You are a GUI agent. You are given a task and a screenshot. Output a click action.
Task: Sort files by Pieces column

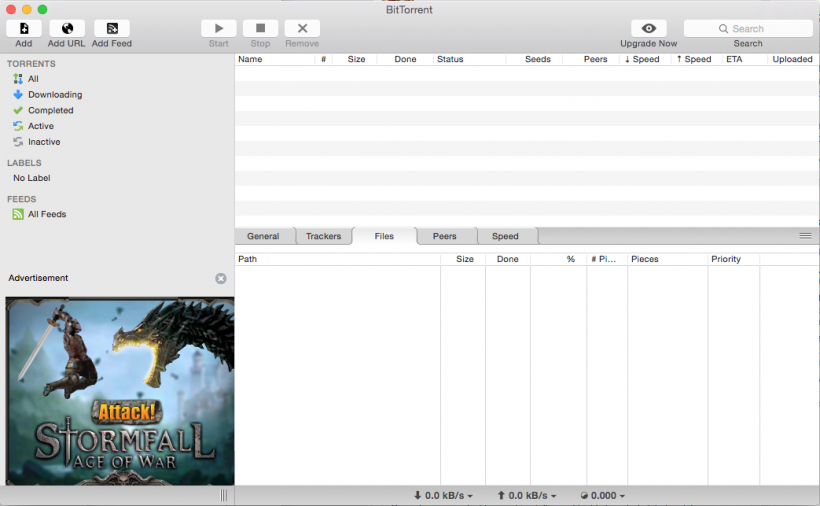(668, 259)
